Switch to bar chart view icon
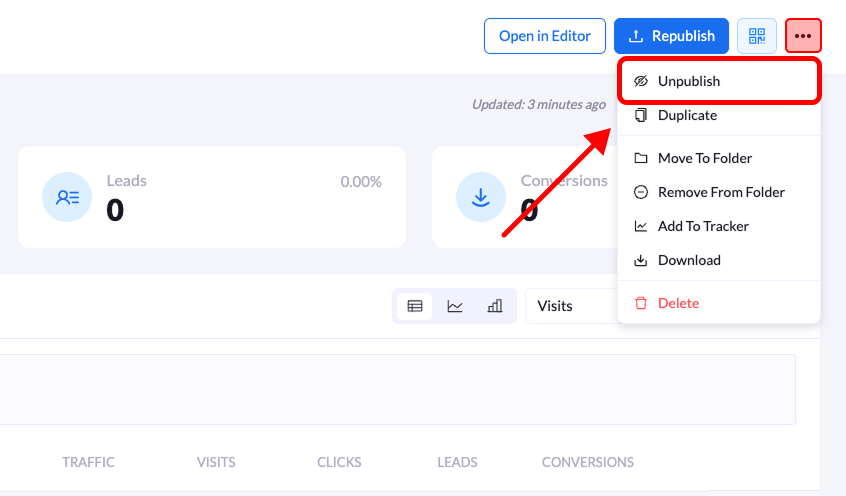This screenshot has height=496, width=846. [x=495, y=306]
